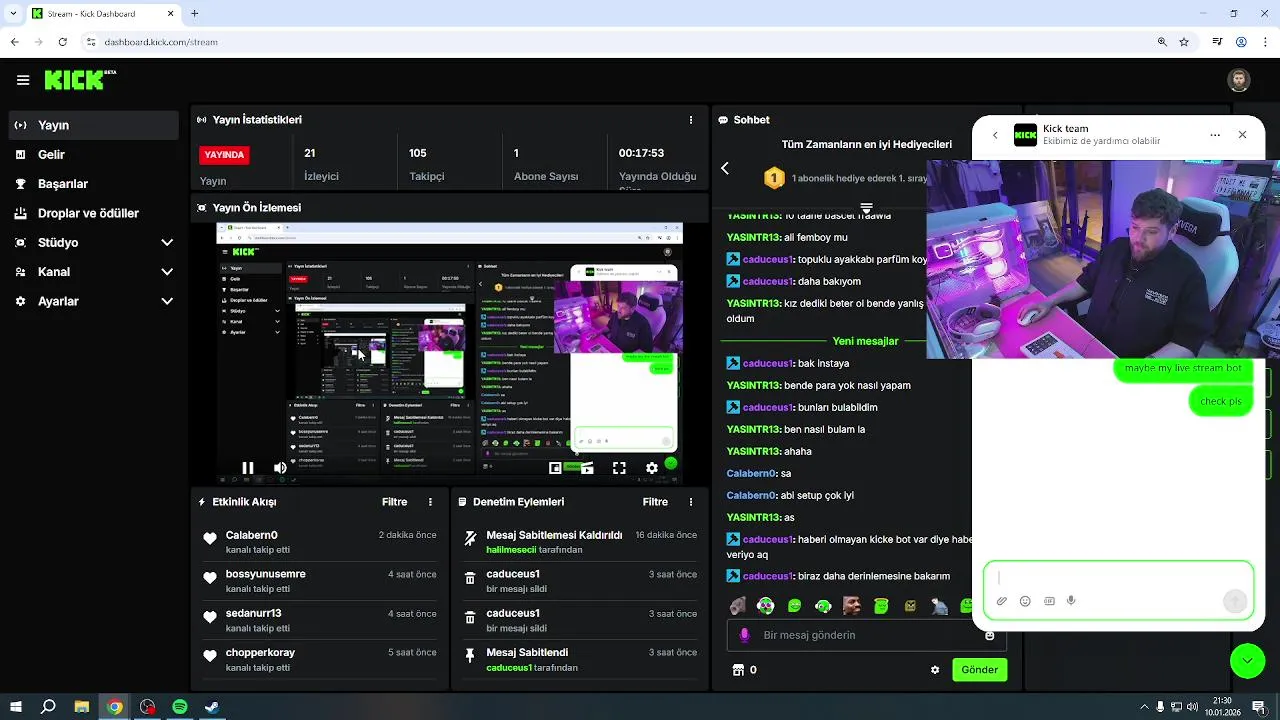
Task: Click bossyunusemre follow event
Action: tap(320, 581)
